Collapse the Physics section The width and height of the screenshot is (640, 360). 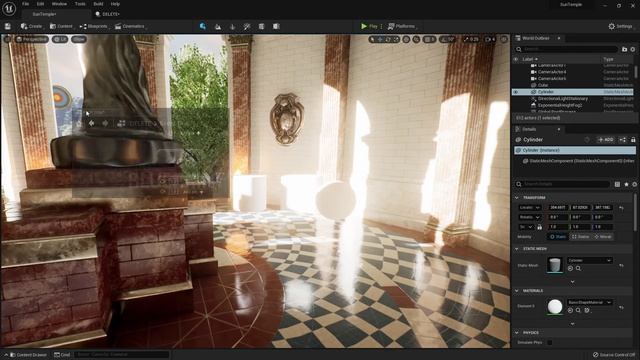pos(517,333)
